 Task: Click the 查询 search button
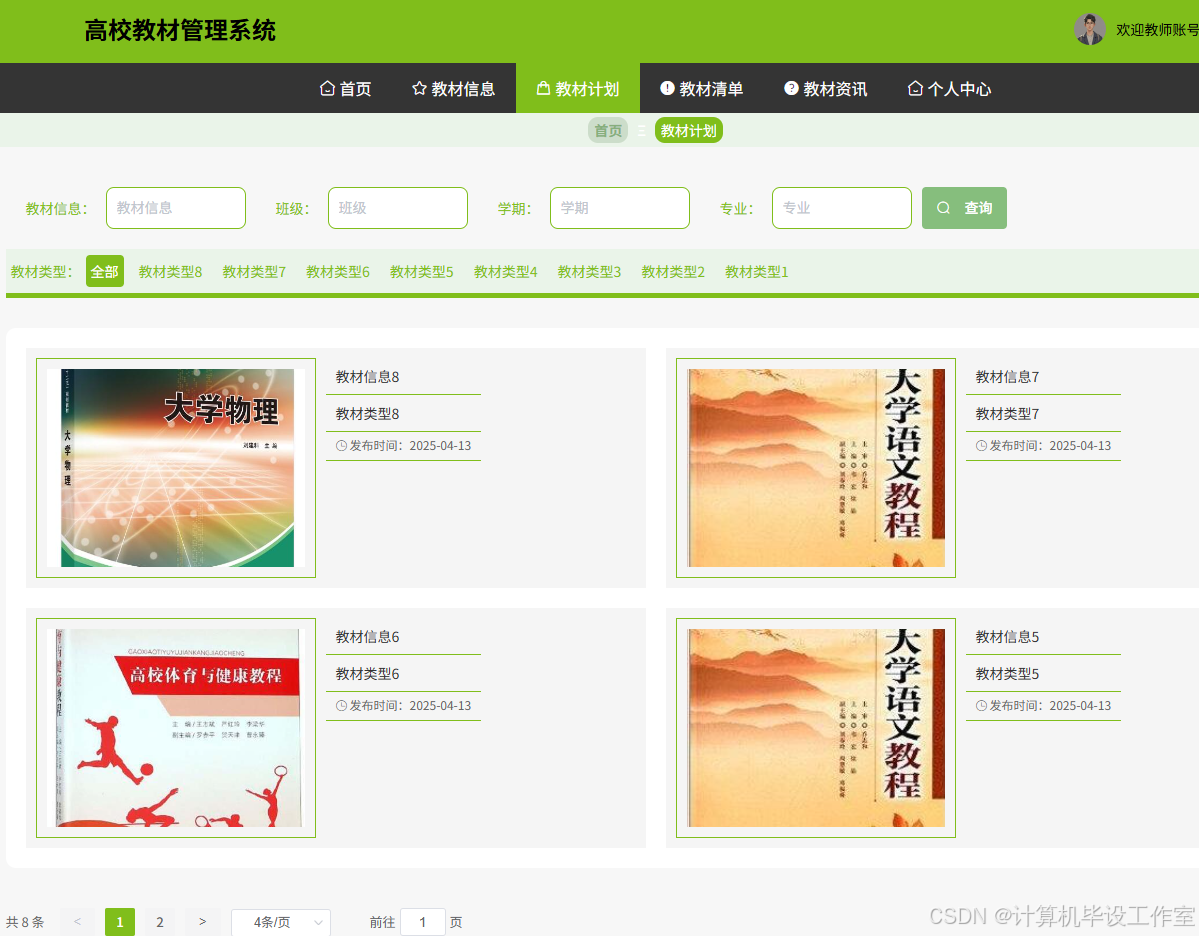click(x=964, y=208)
